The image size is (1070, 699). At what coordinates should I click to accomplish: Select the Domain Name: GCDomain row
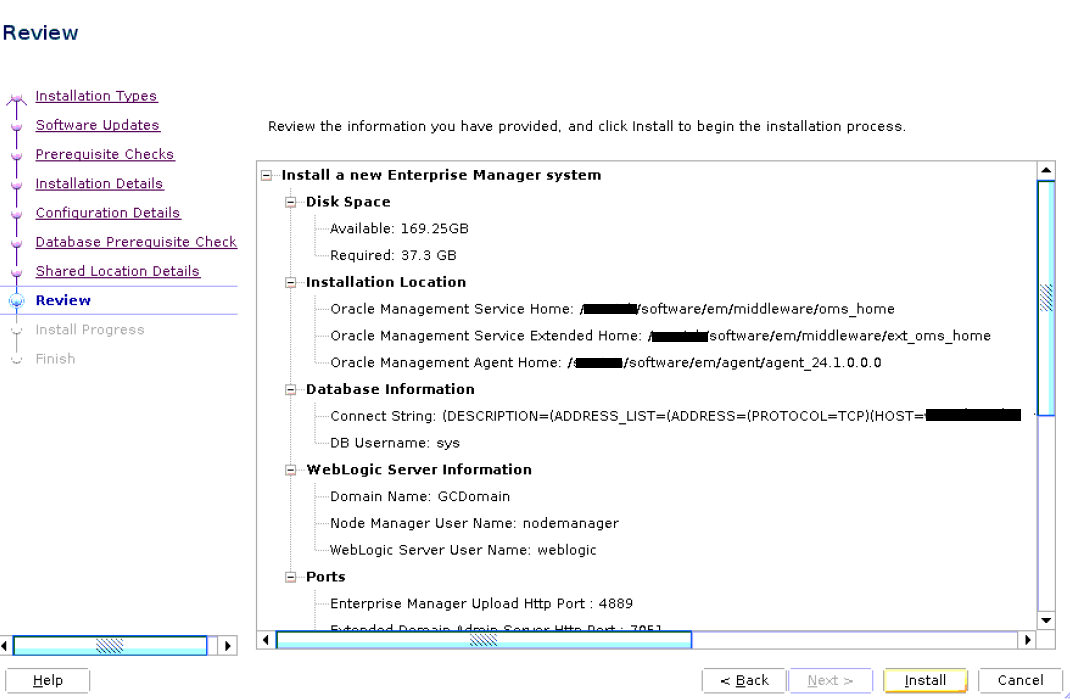[420, 497]
